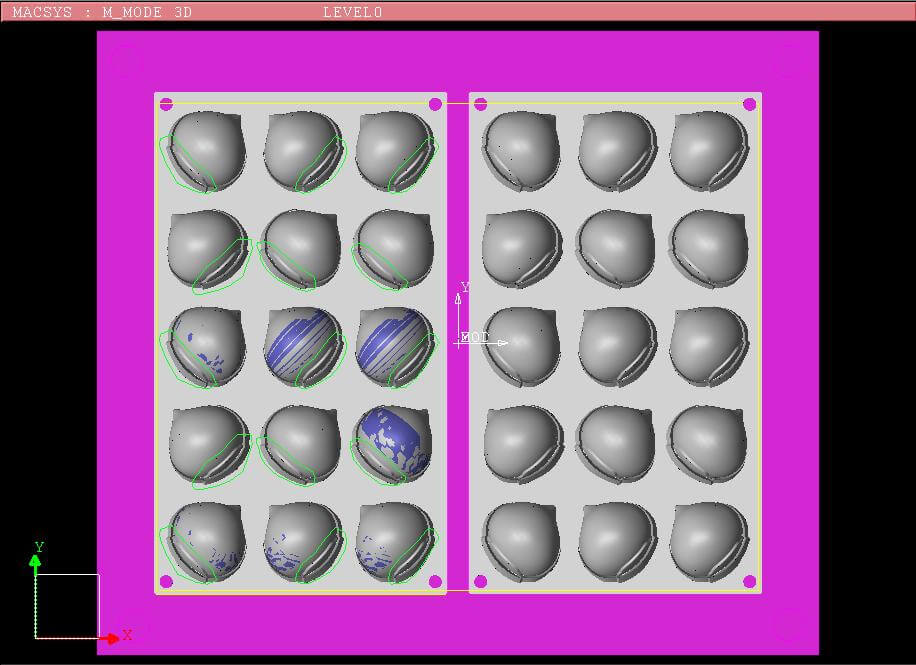Screen dimensions: 916x665
Task: Select third-row left cavity with small blue spots
Action: (x=206, y=347)
